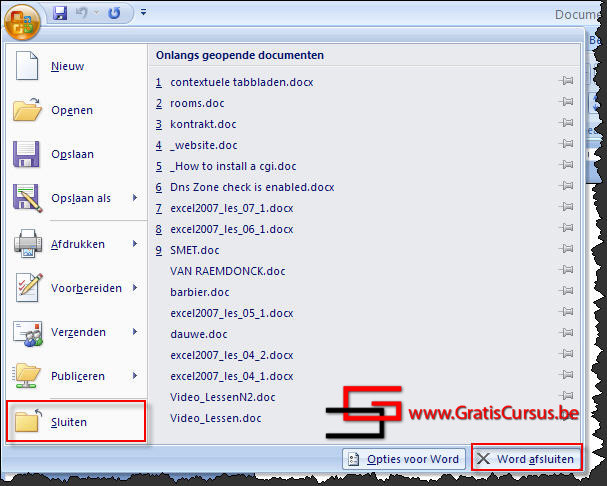Click the open folder icon beside Openen
Viewport: 607px width, 486px height.
coord(27,110)
